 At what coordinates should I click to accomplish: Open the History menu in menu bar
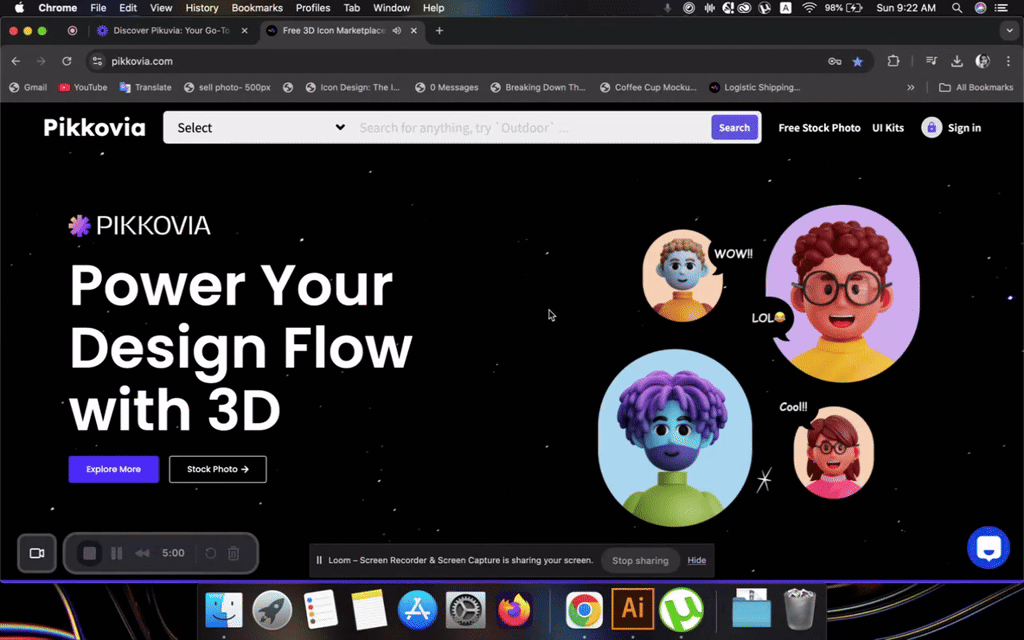tap(202, 8)
